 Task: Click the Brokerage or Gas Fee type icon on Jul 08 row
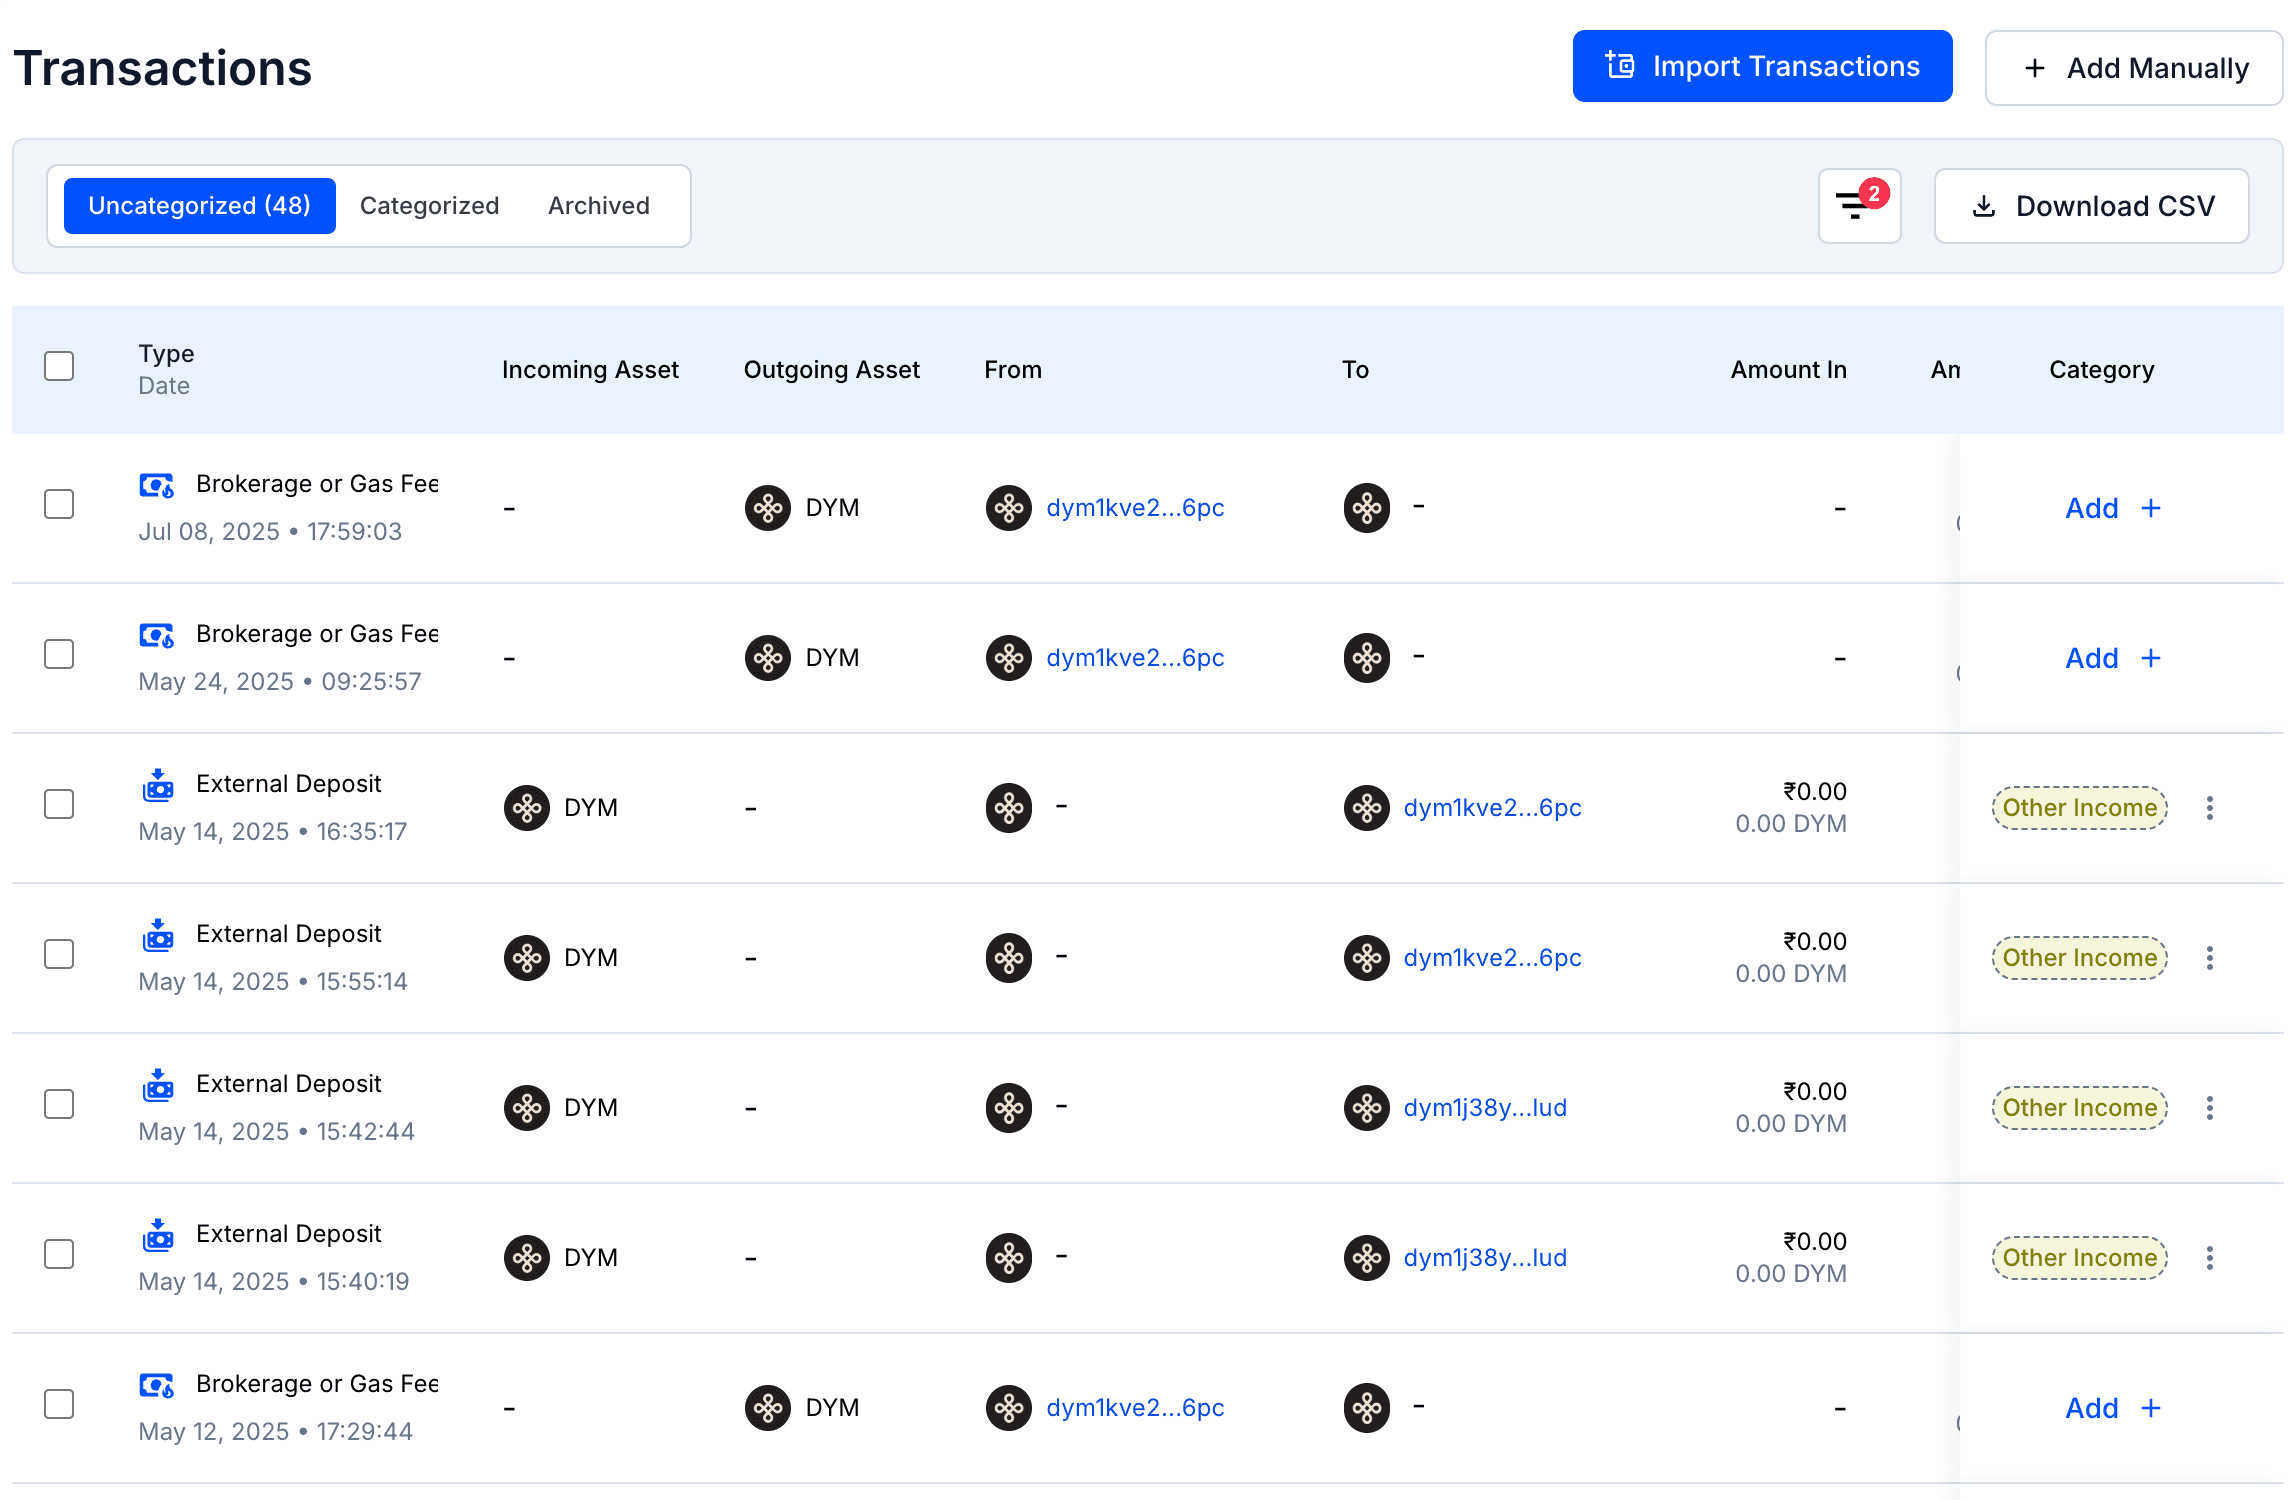[157, 485]
